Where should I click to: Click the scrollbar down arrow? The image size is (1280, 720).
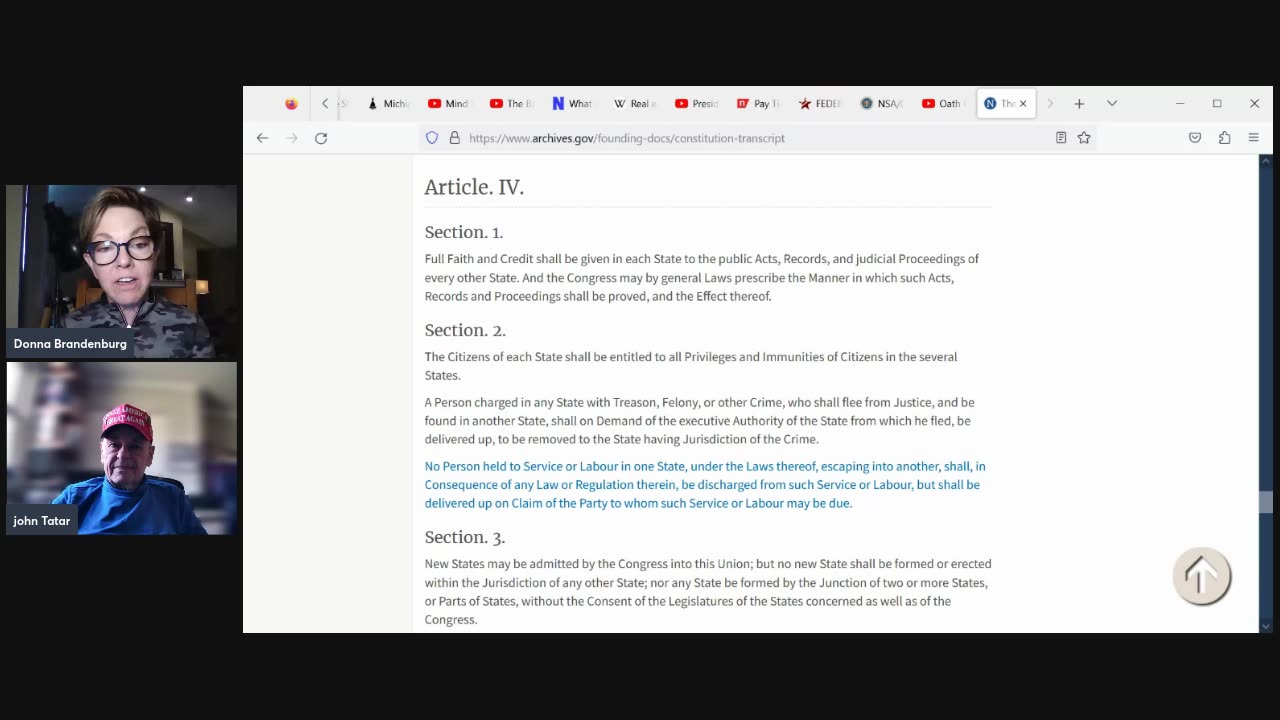coord(1265,627)
